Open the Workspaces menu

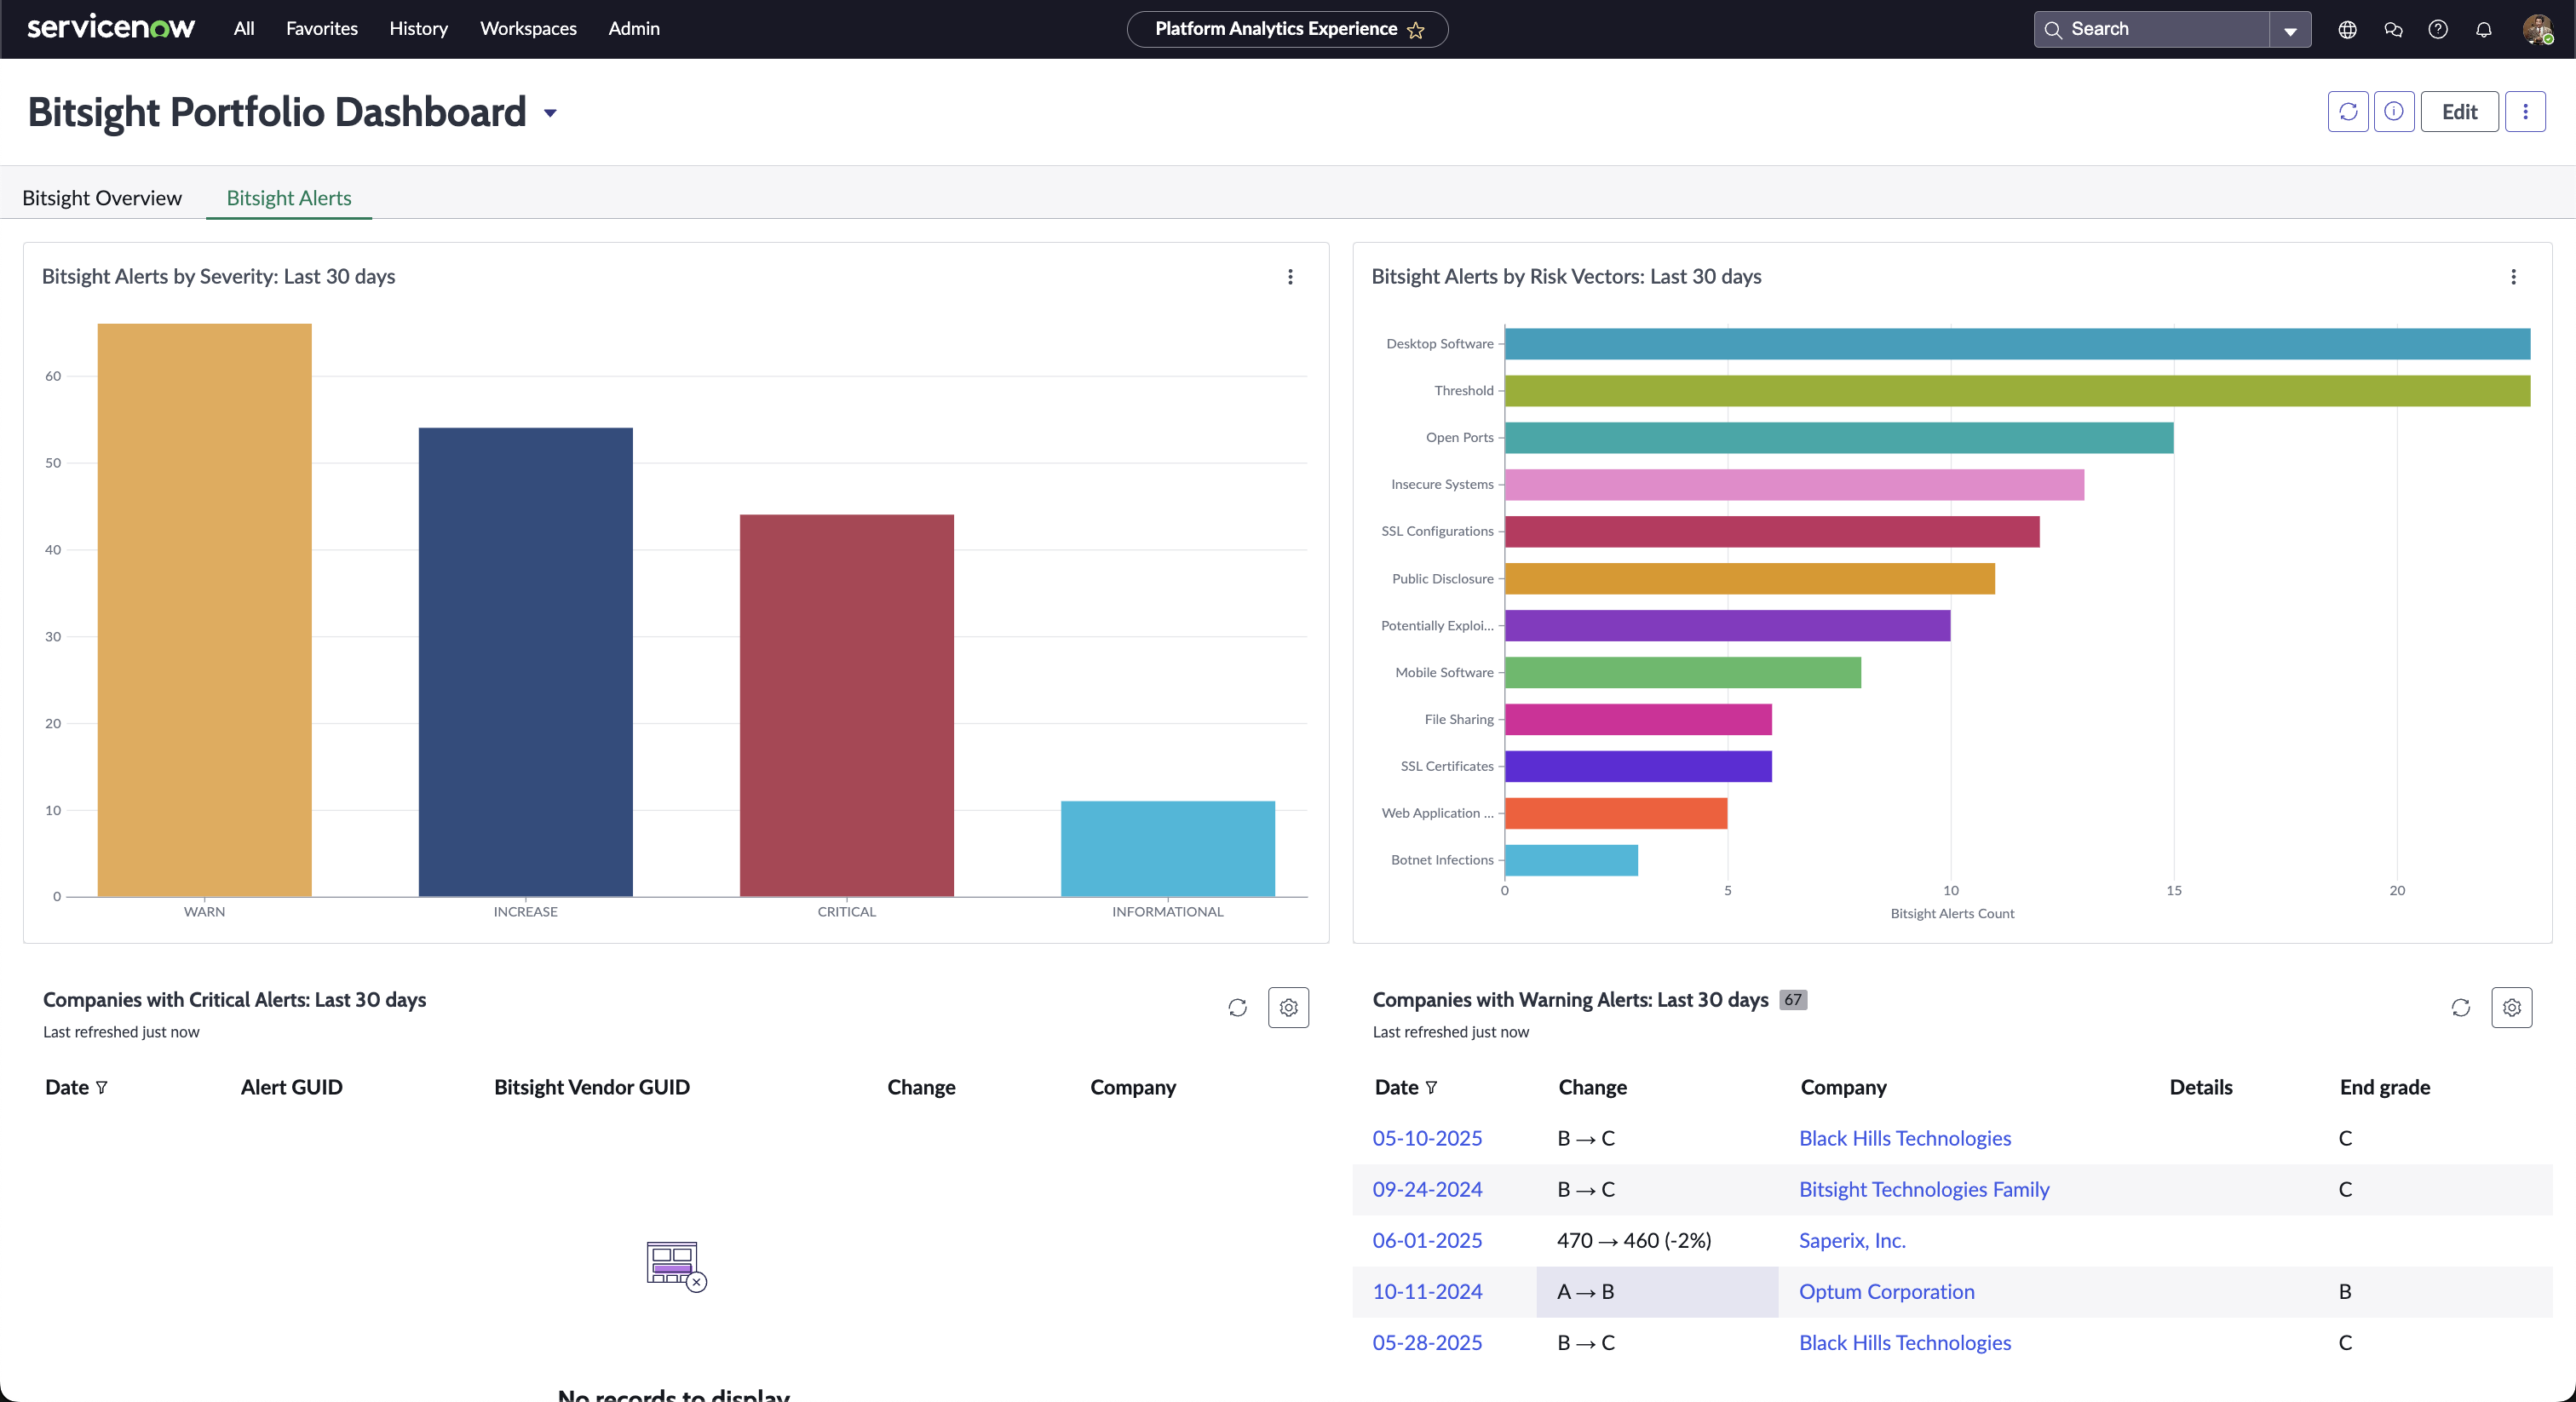click(x=528, y=28)
